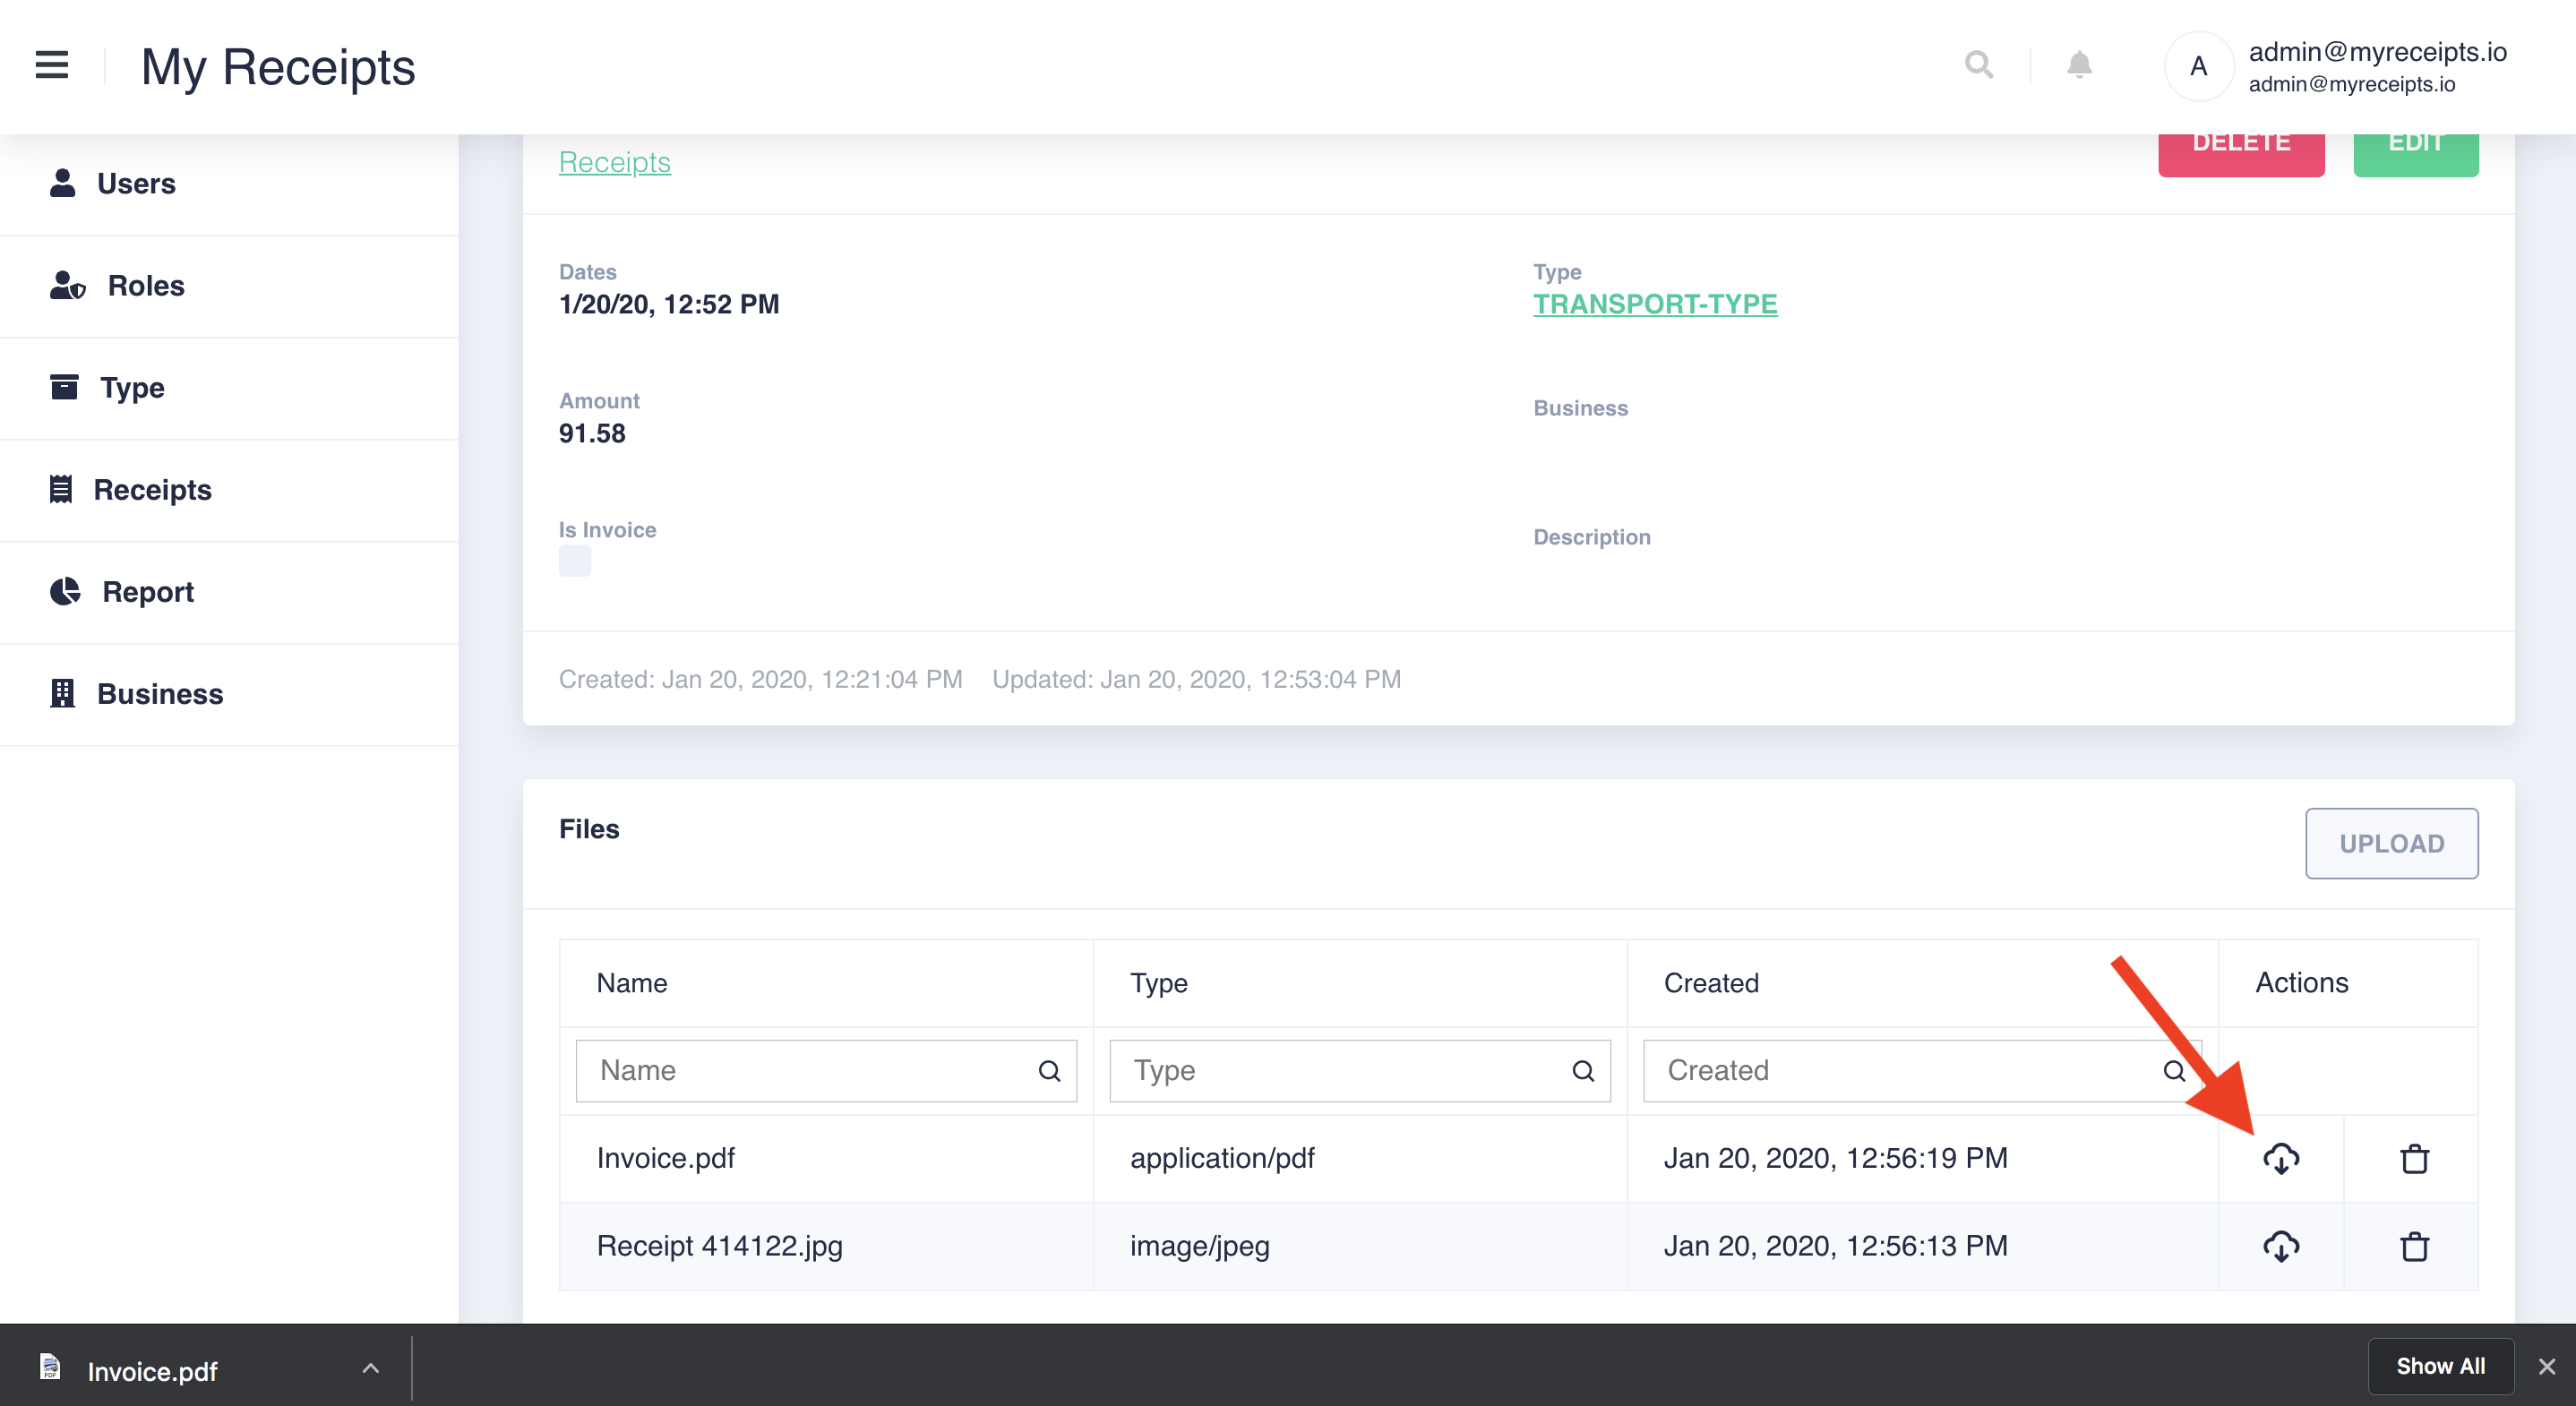Open Invoice.pdf from downloads bar
Viewport: 2576px width, 1406px height.
(152, 1371)
